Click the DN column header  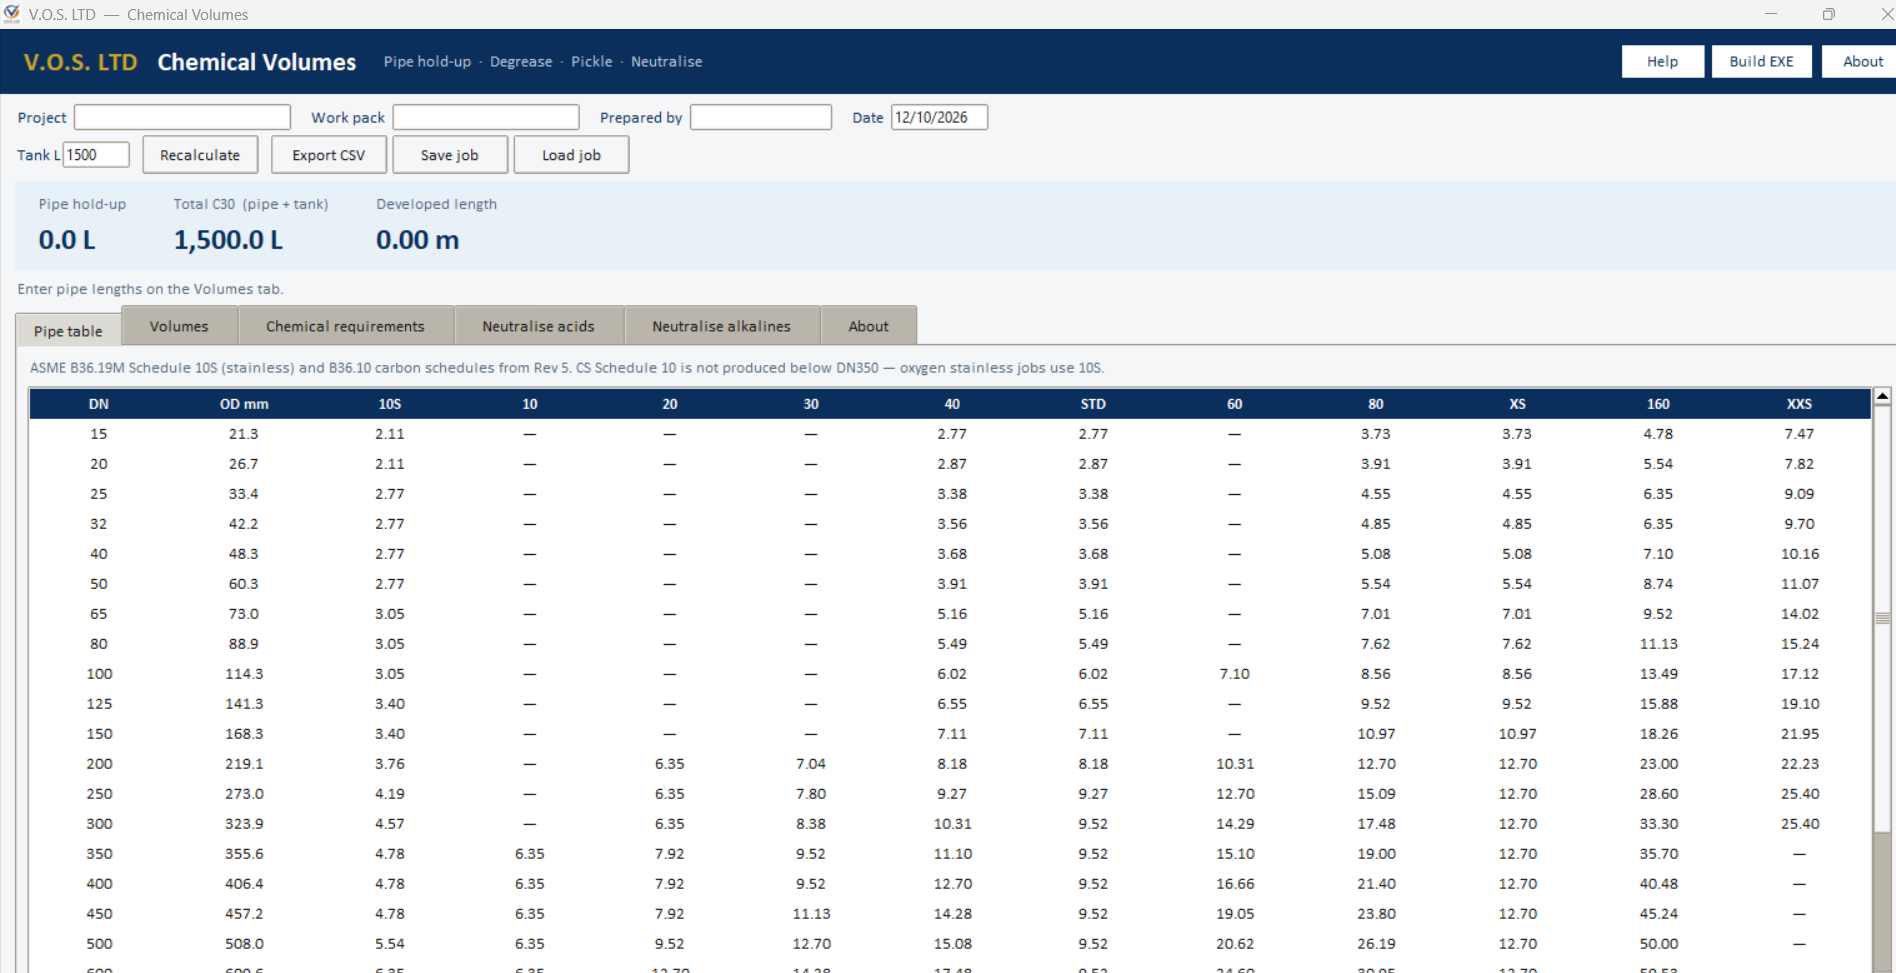[x=99, y=404]
